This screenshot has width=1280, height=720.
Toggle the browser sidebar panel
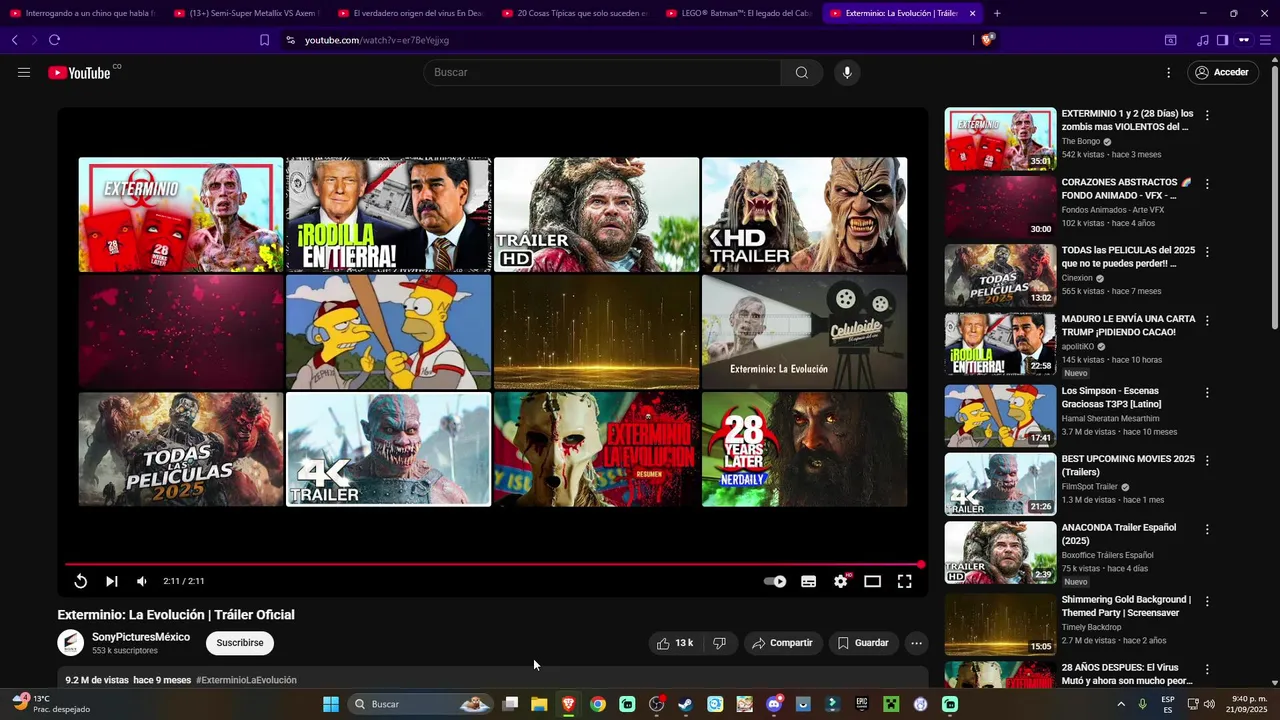(1222, 40)
